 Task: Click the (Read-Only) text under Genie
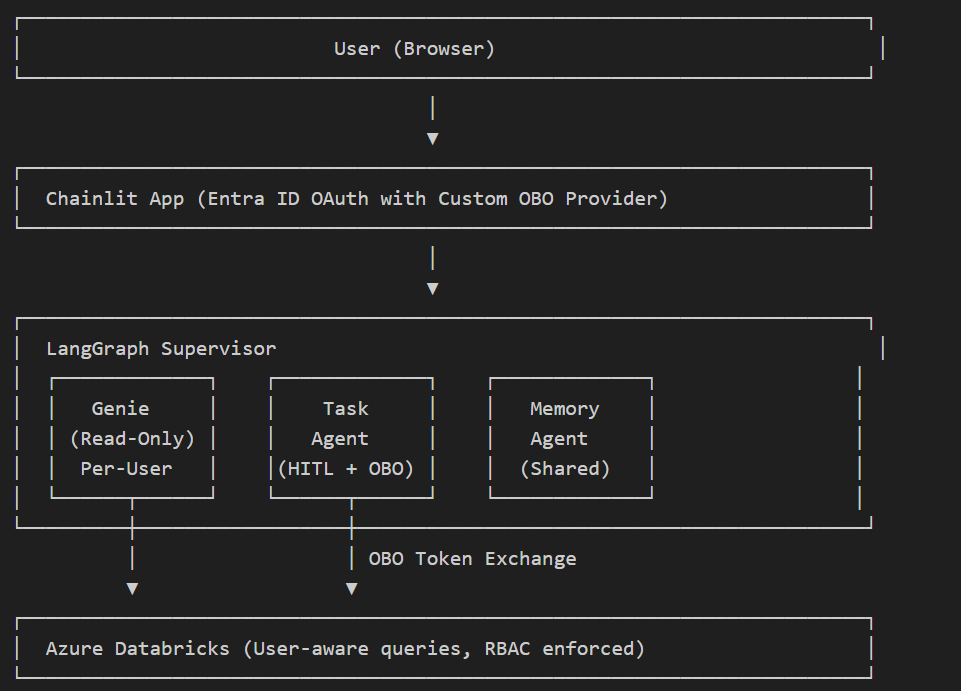coord(132,438)
